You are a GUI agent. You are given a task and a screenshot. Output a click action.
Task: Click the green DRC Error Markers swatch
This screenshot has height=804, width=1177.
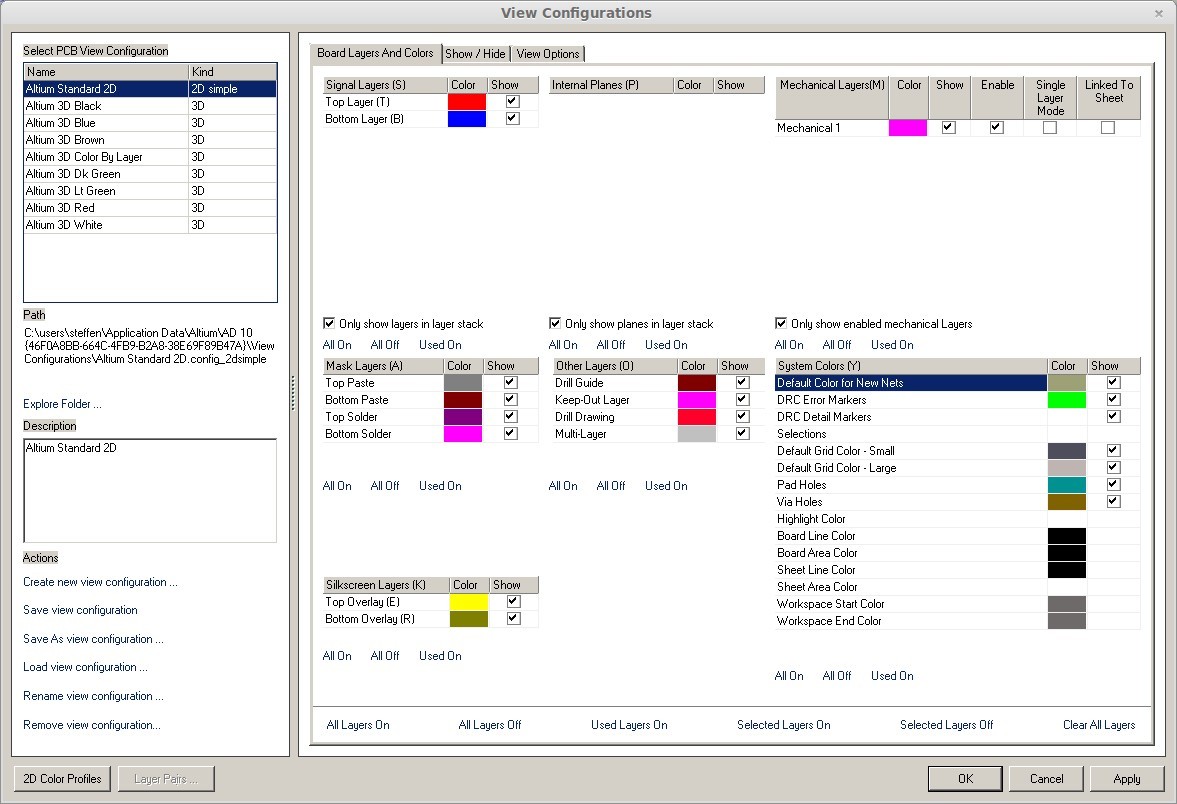click(x=1067, y=399)
